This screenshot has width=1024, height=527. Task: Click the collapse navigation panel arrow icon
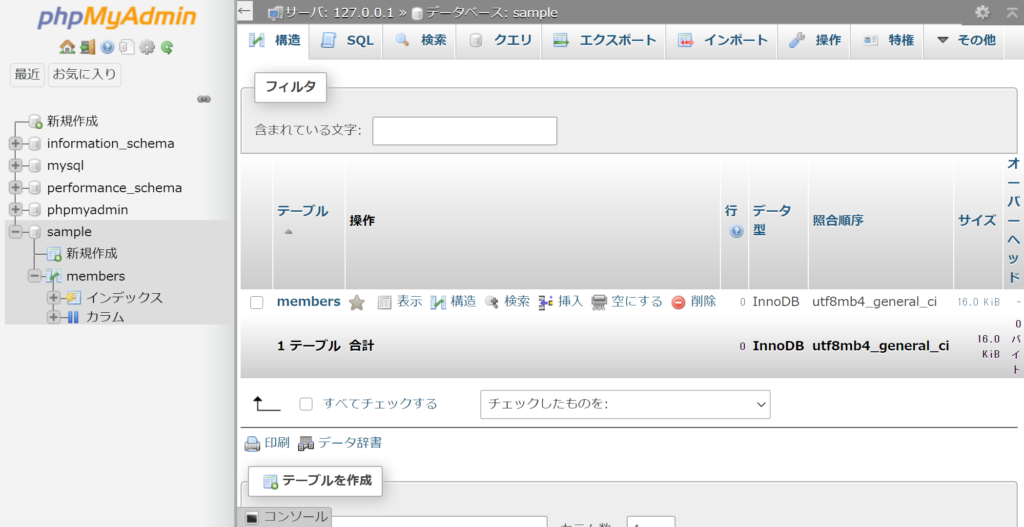[245, 11]
